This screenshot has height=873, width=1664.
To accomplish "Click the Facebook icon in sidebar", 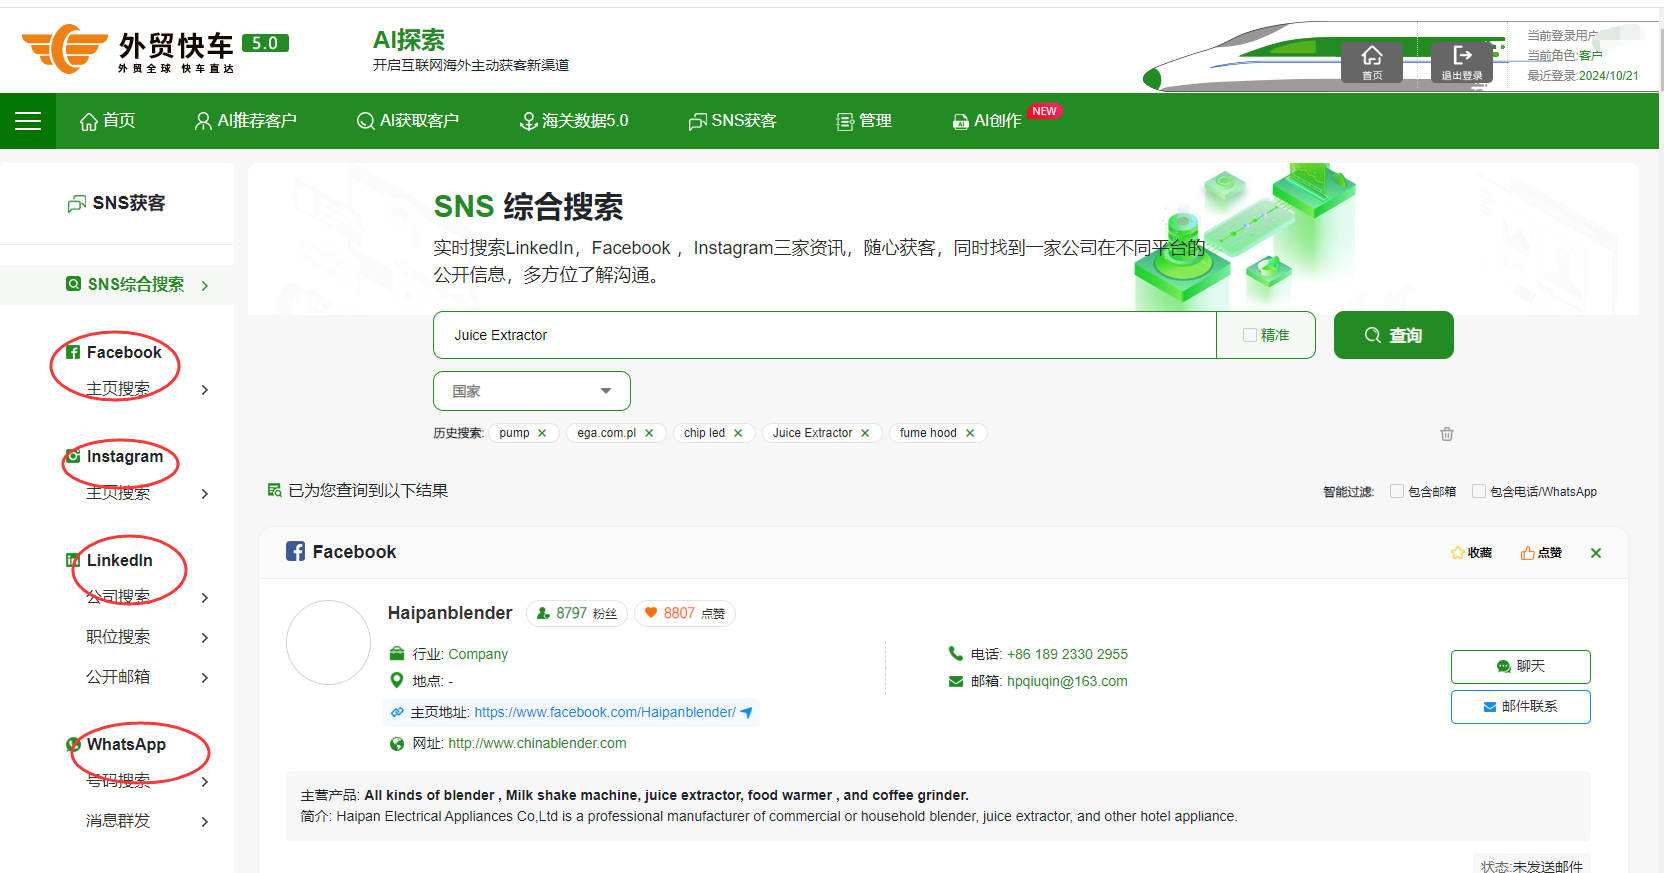I will (73, 352).
